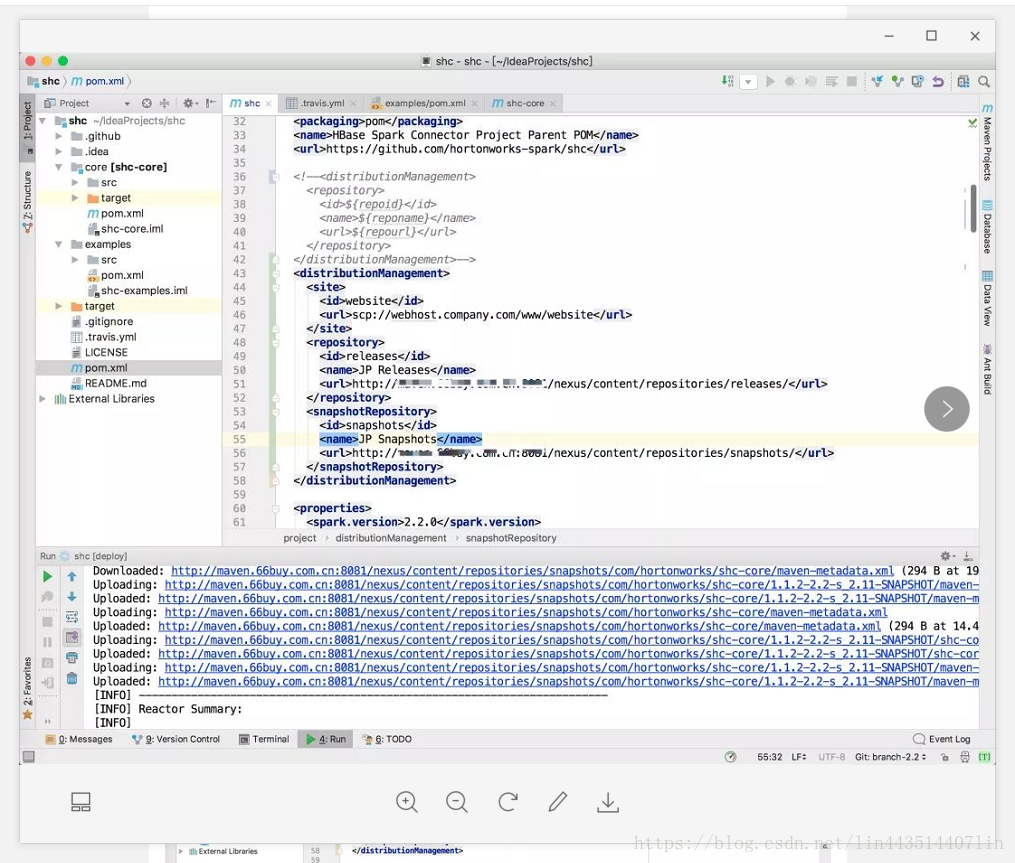Screen dimensions: 1015x863
Task: Zoom out using the image viewer magnifier minus
Action: click(x=457, y=802)
